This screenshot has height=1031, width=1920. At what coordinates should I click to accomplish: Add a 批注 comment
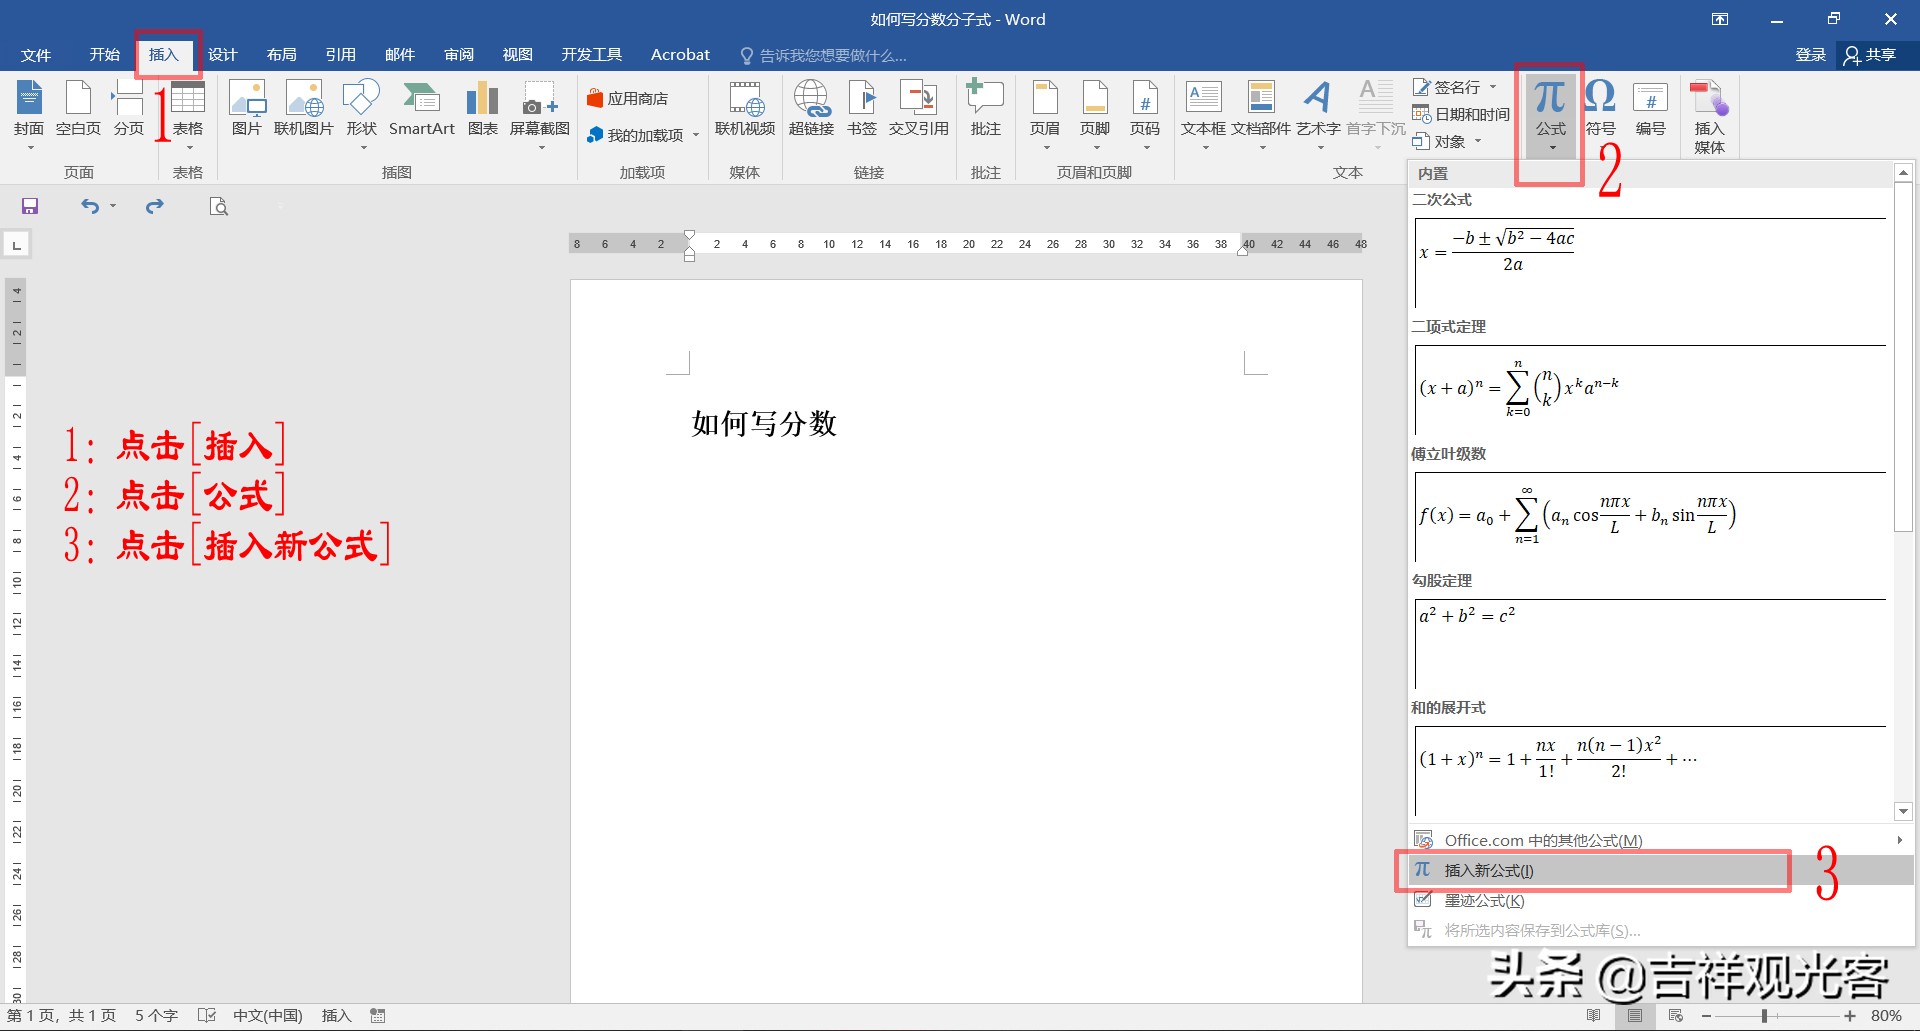(x=986, y=110)
